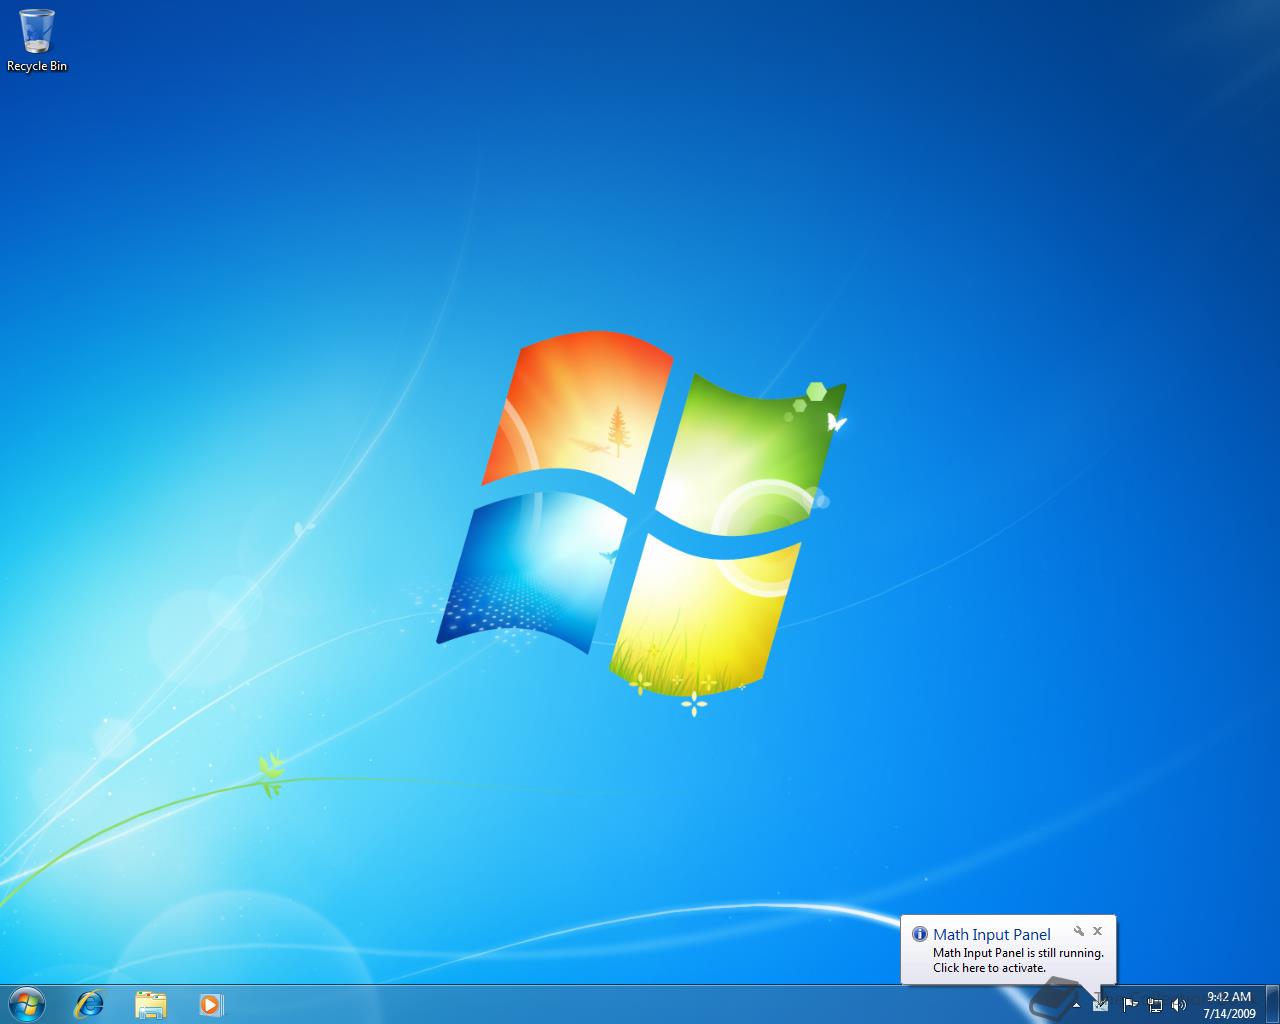Click the blue info icon in the balloon
The width and height of the screenshot is (1280, 1024).
(920, 935)
